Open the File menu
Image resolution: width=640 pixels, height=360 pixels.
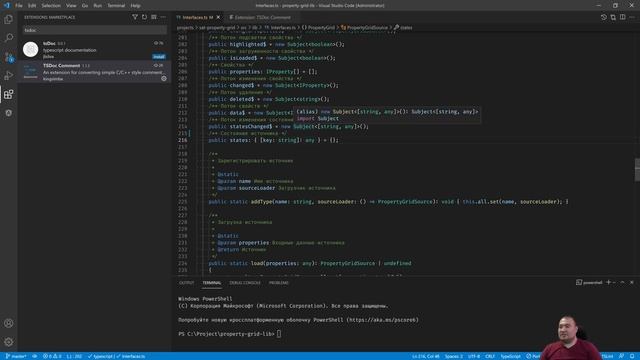click(19, 6)
